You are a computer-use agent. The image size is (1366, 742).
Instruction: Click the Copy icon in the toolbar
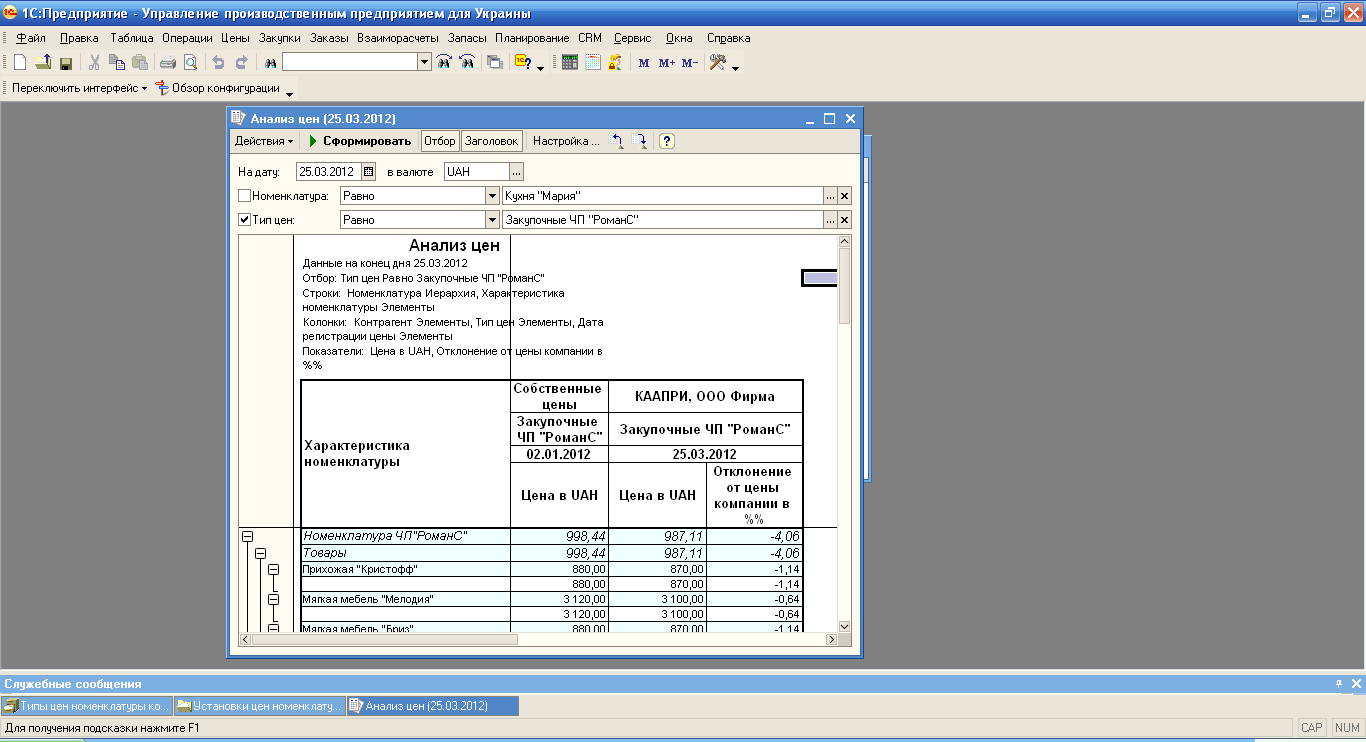117,62
